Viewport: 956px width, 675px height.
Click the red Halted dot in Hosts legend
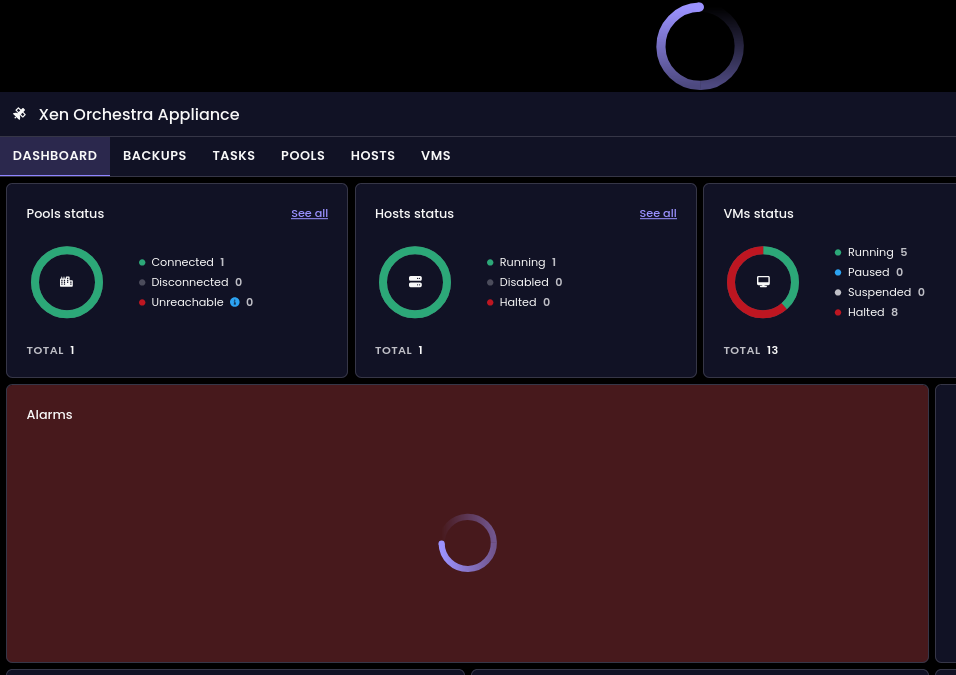coord(490,302)
